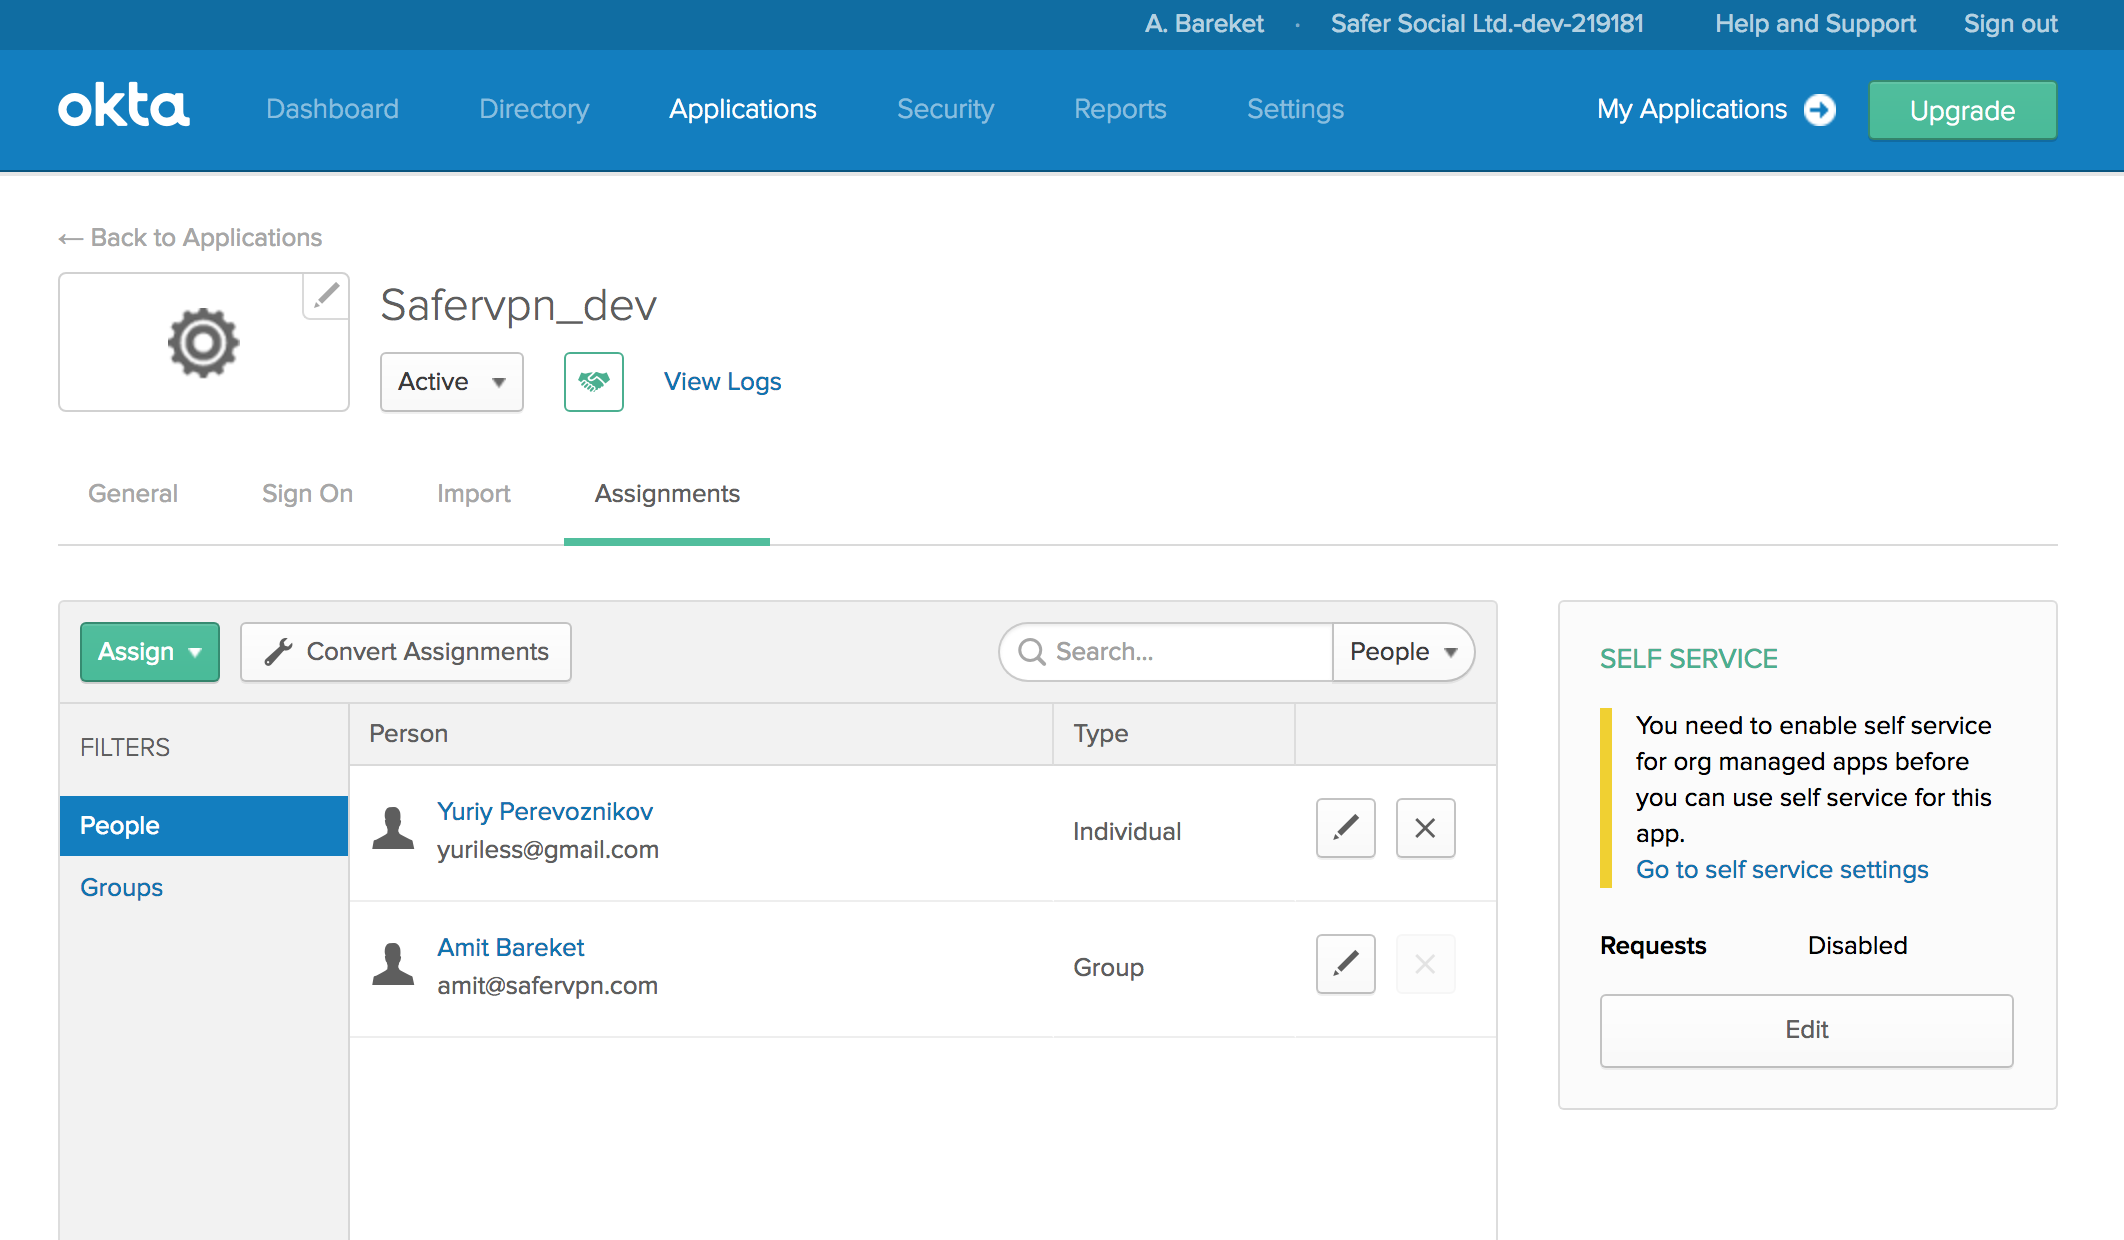Image resolution: width=2124 pixels, height=1240 pixels.
Task: Click the handshake integration icon next to Active
Action: pos(593,381)
